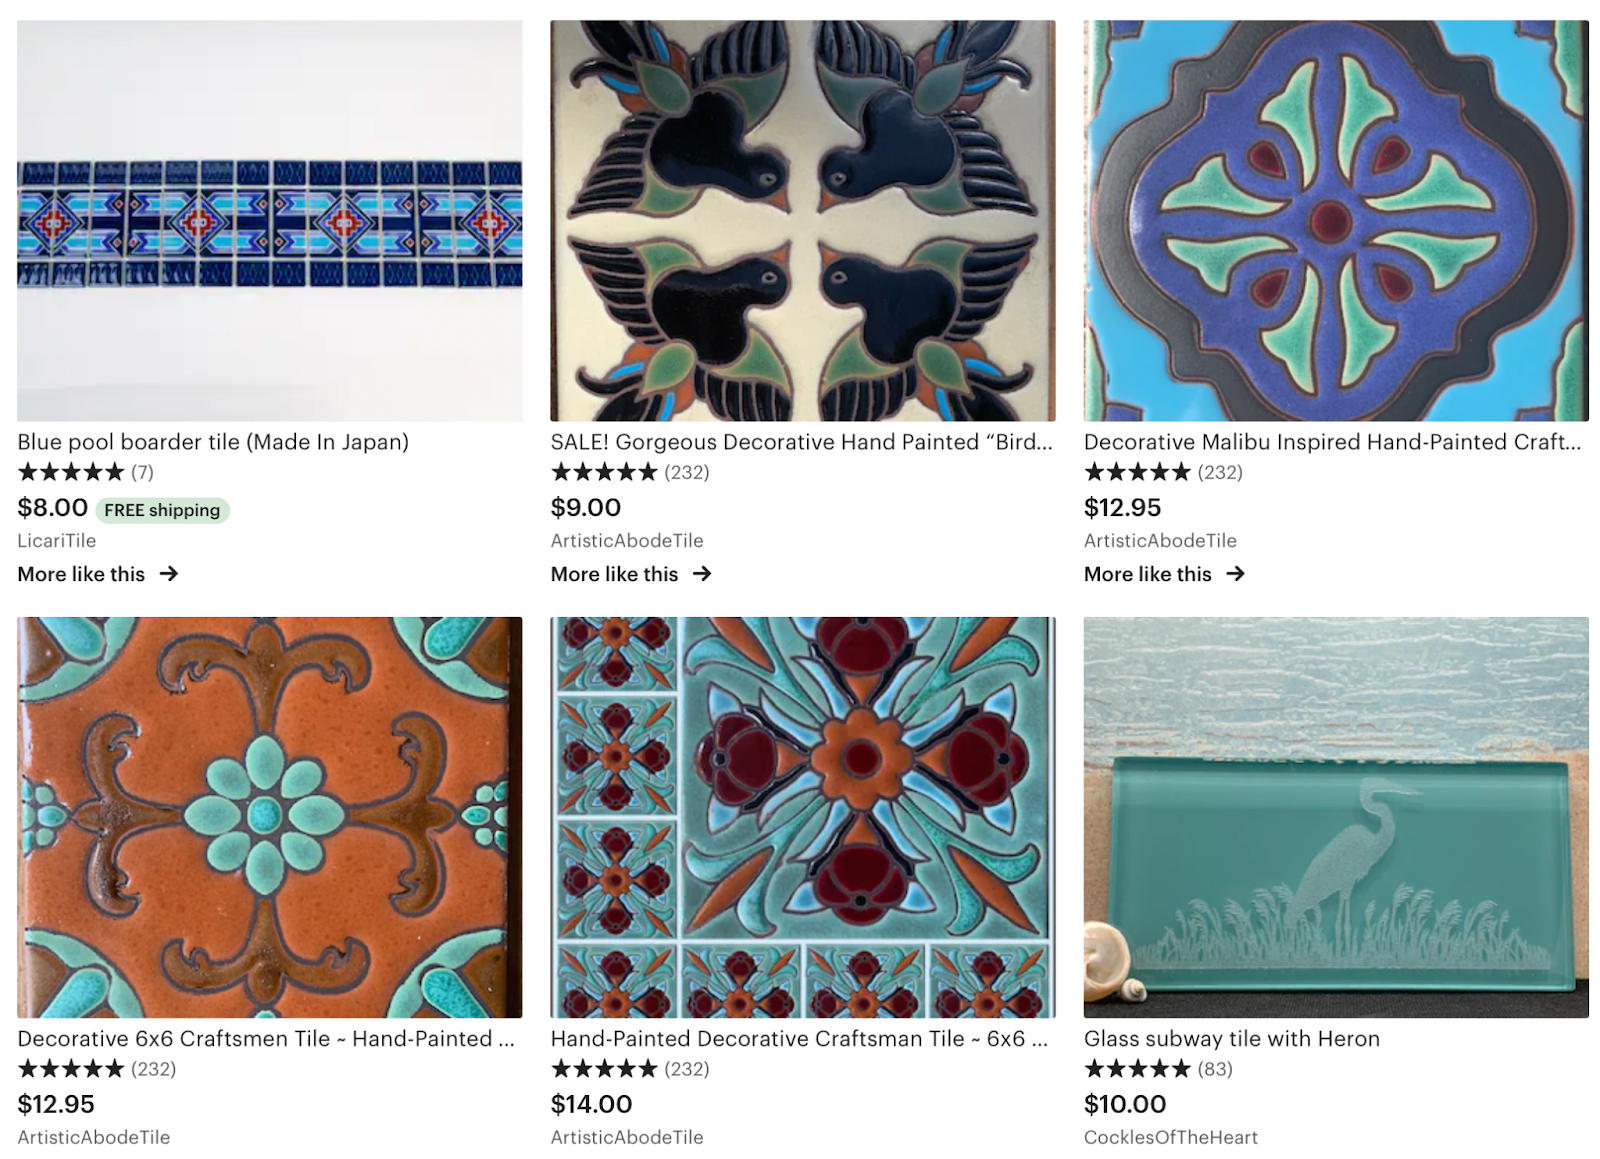The width and height of the screenshot is (1600, 1159).
Task: Click the FREE shipping badge
Action: pos(162,510)
